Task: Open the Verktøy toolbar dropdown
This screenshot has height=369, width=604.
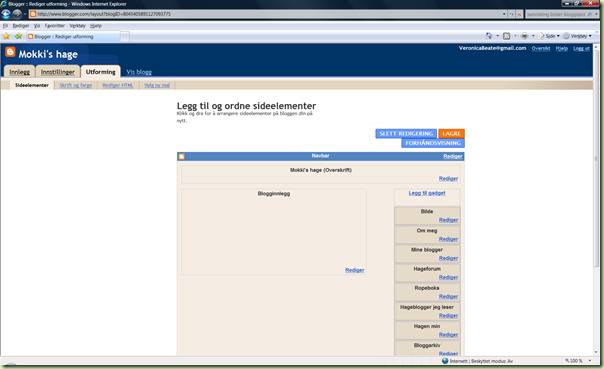Action: [577, 36]
